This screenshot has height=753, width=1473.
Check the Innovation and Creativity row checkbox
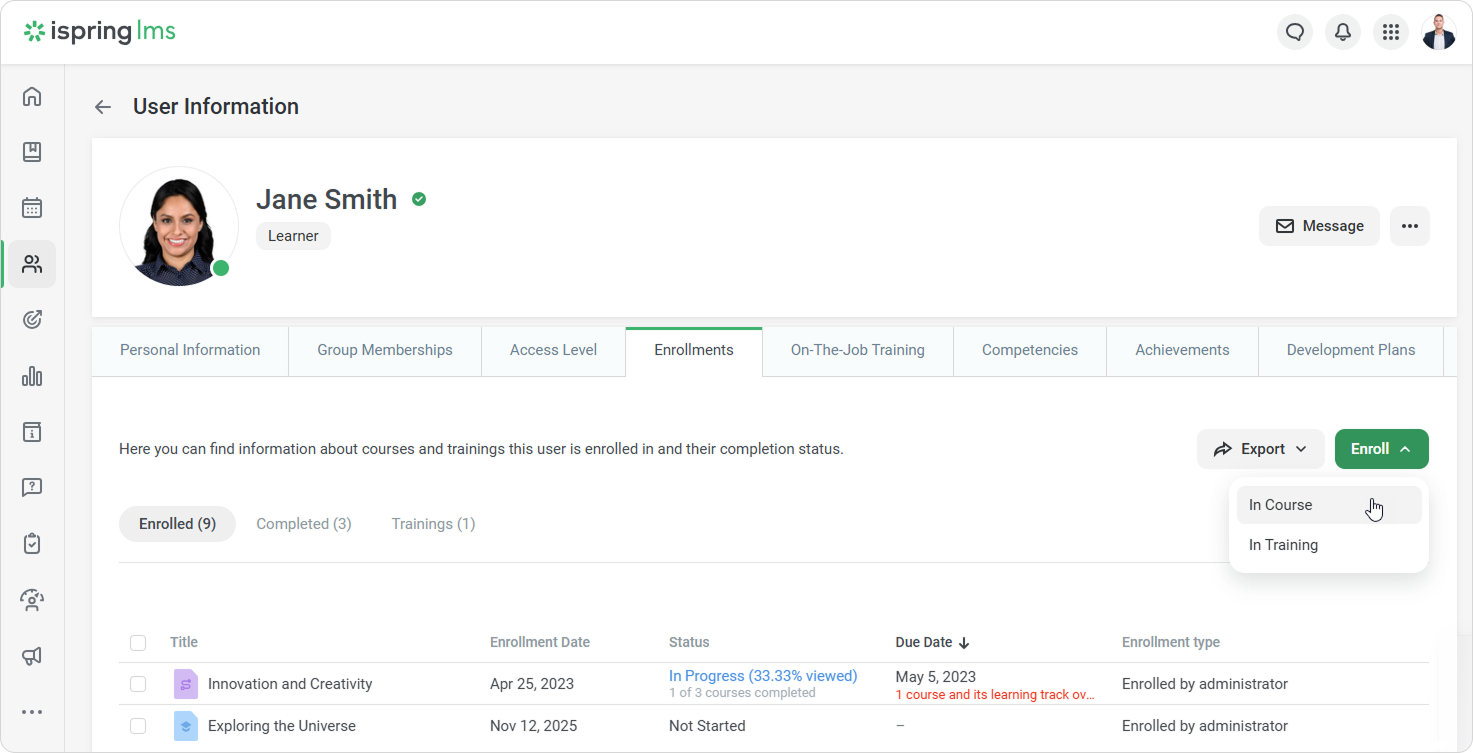tap(138, 684)
